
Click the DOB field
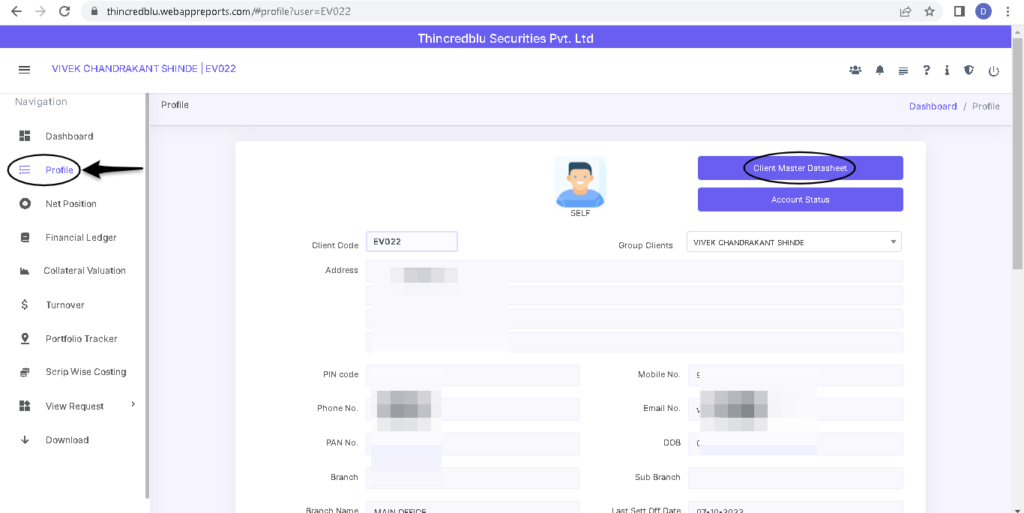click(x=795, y=443)
